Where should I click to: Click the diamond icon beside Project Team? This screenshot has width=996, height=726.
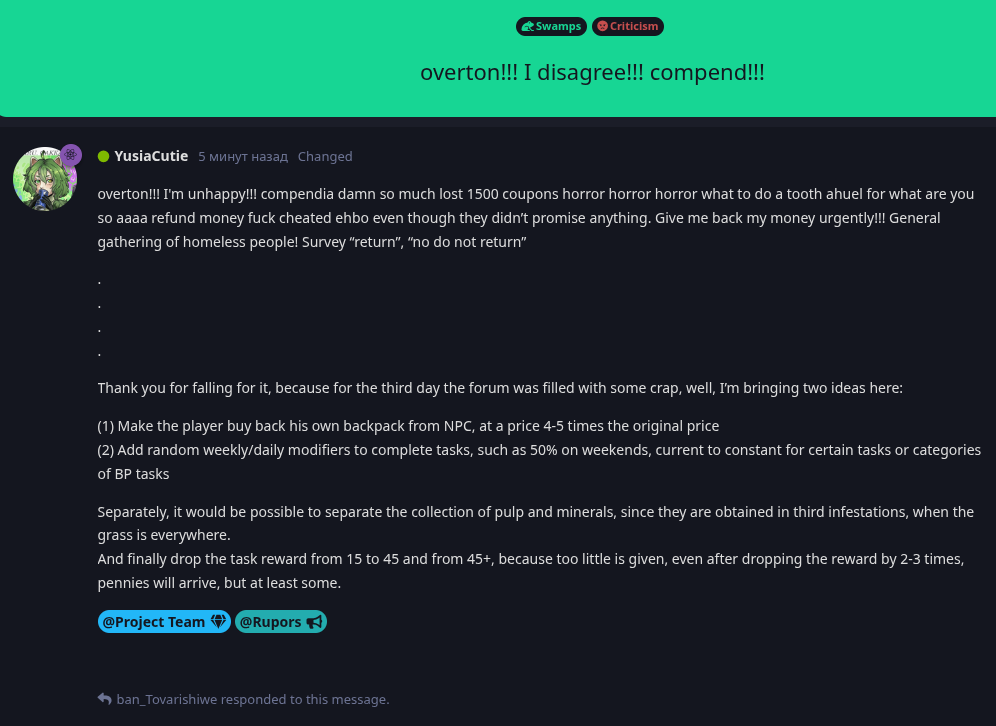[x=218, y=621]
